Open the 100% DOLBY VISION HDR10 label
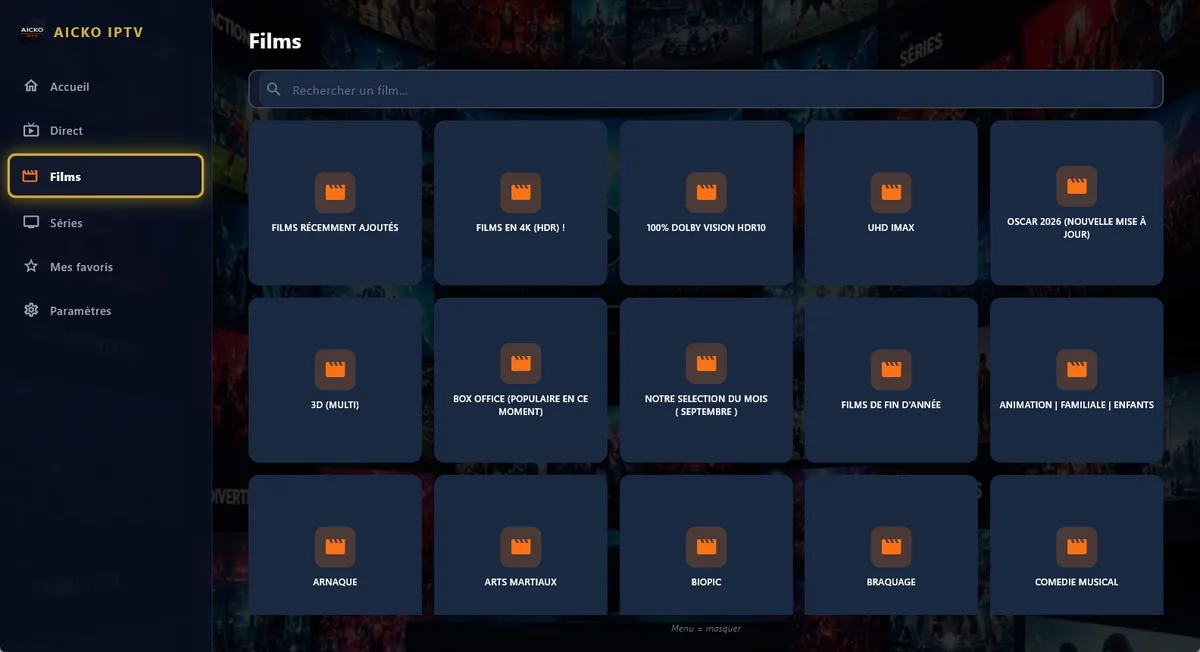 pyautogui.click(x=706, y=228)
